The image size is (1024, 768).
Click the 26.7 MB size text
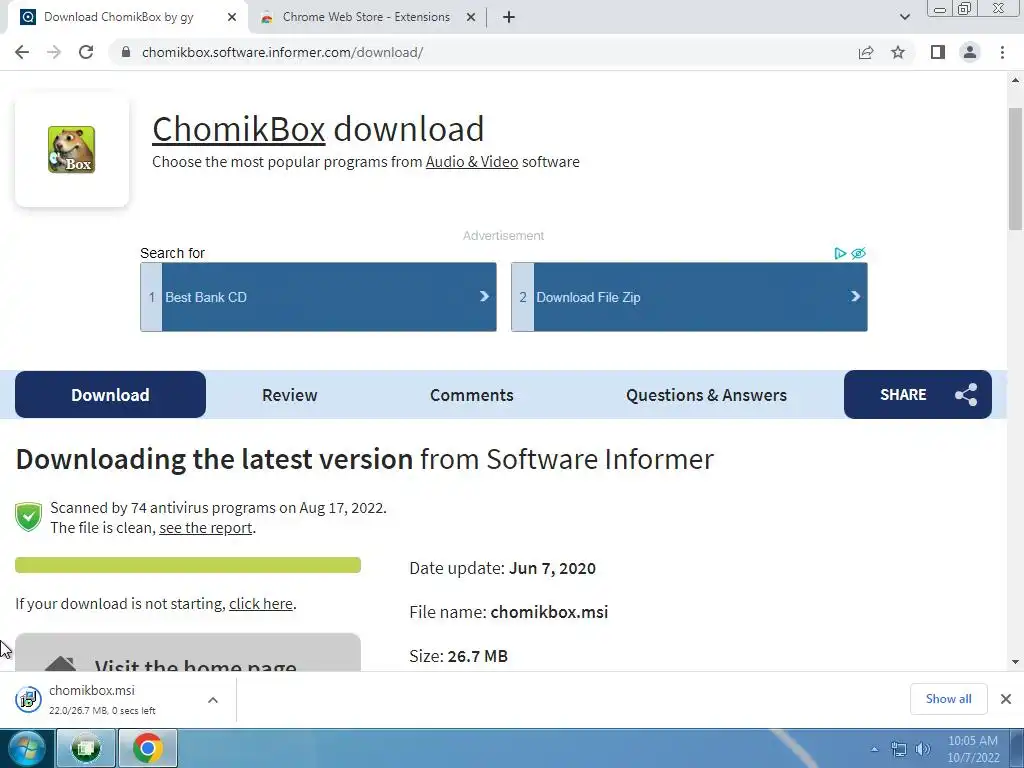point(477,656)
